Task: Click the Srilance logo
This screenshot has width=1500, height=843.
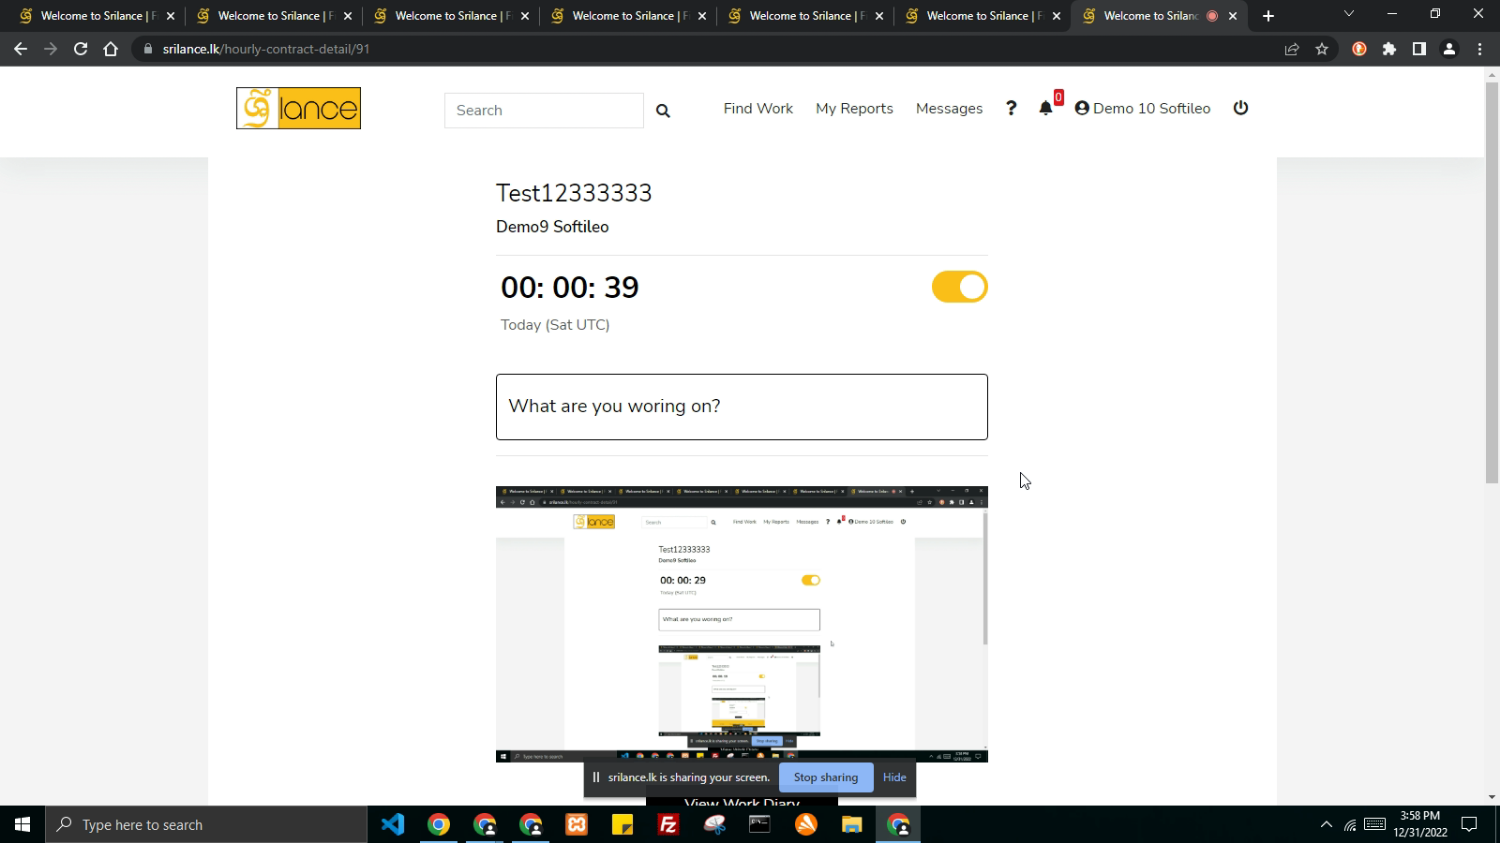Action: pos(298,108)
